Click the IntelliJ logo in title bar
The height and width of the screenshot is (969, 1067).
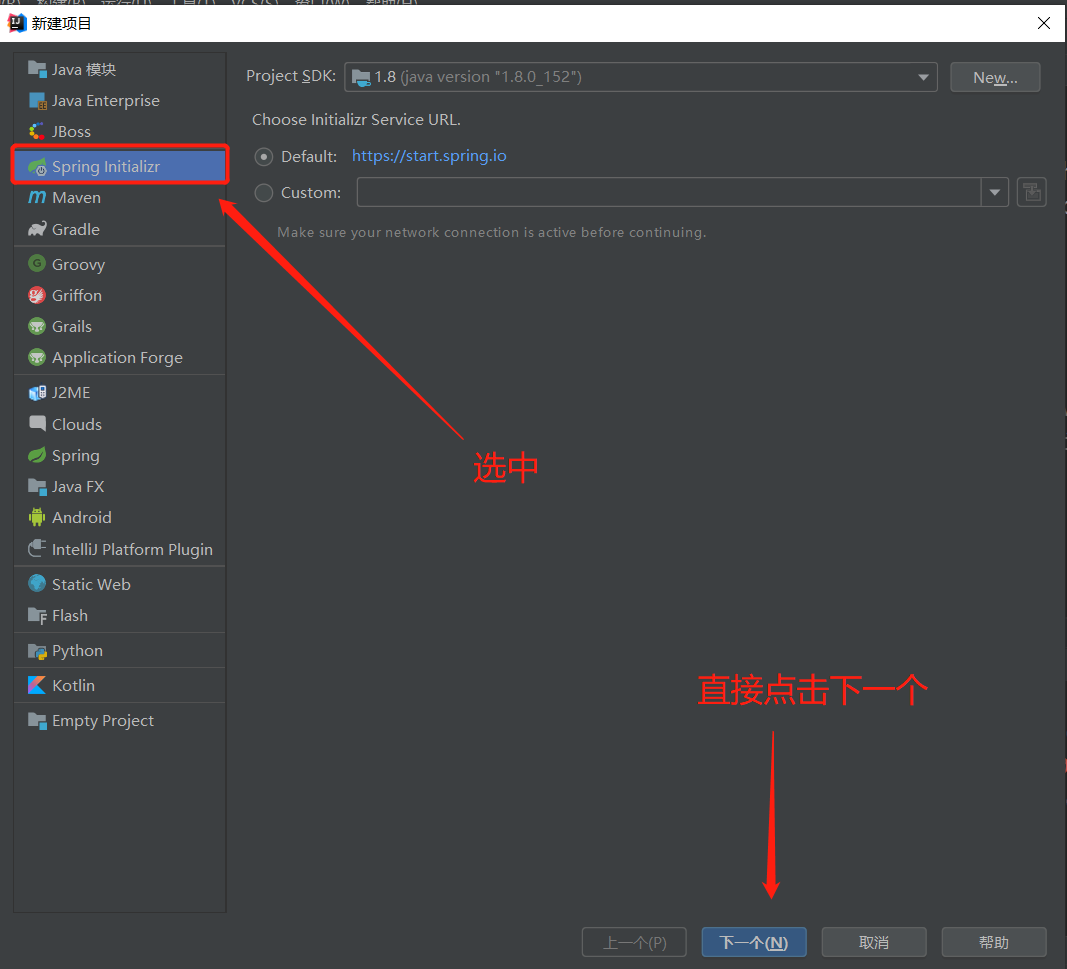[16, 23]
